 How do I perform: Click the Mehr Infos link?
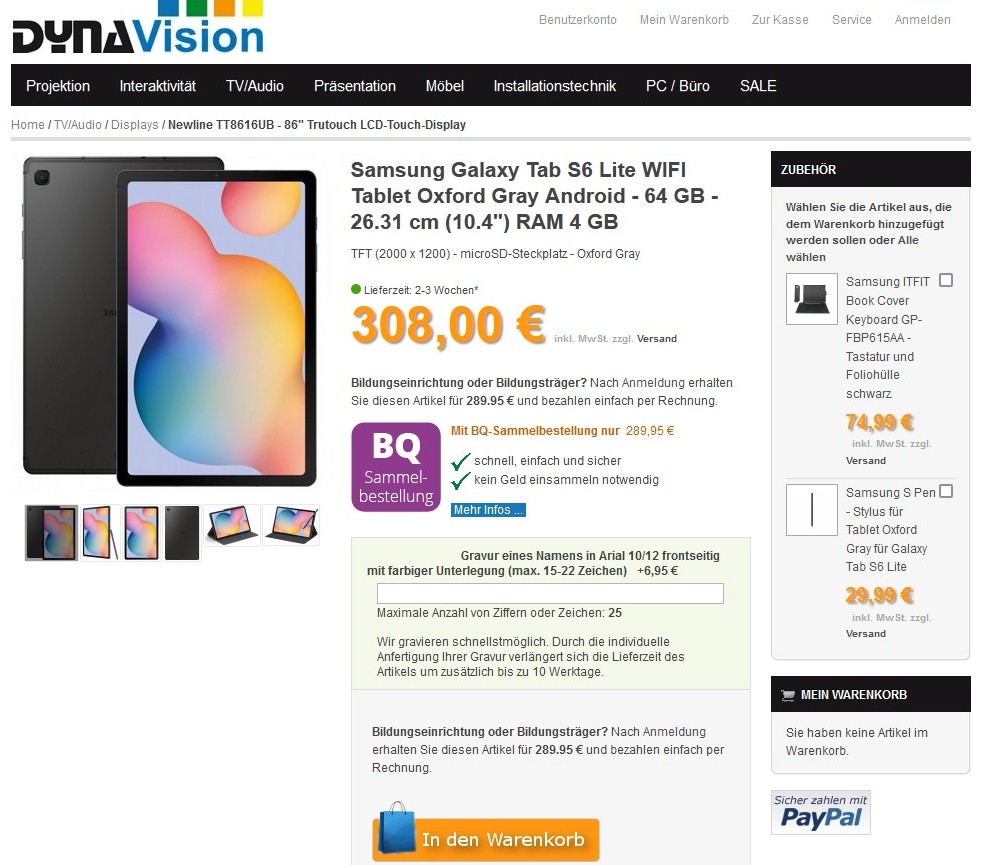[488, 510]
